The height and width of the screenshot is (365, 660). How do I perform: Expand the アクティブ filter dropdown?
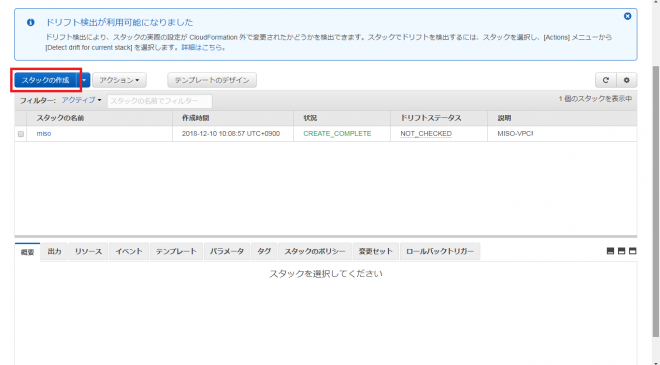pyautogui.click(x=81, y=100)
